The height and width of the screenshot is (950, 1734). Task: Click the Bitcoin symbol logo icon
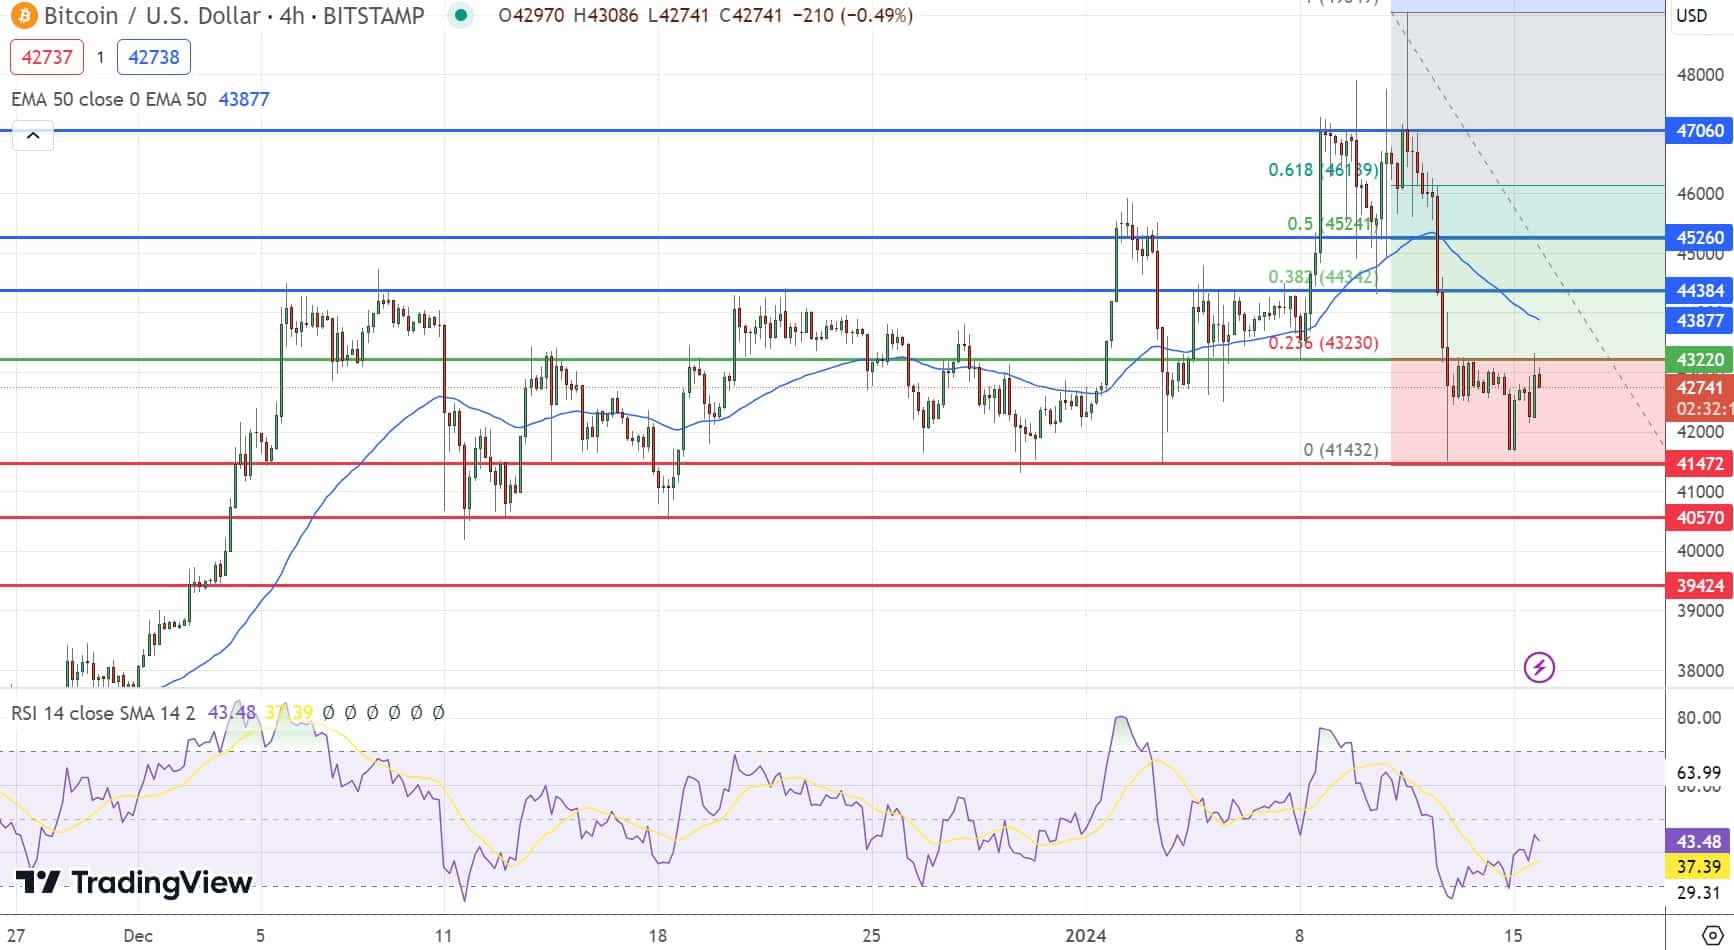click(x=23, y=16)
